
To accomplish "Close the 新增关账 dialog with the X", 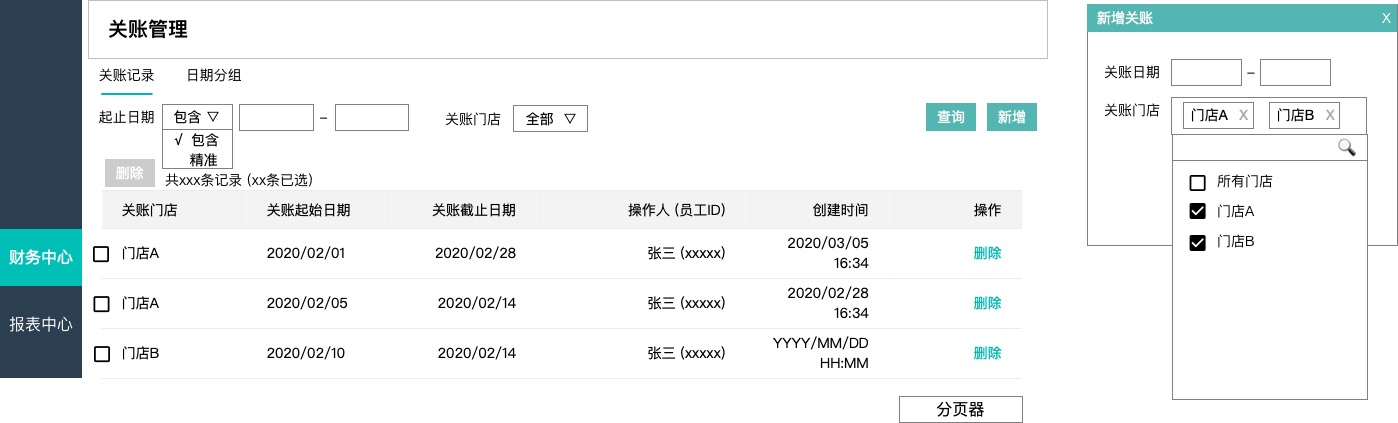I will [x=1385, y=18].
